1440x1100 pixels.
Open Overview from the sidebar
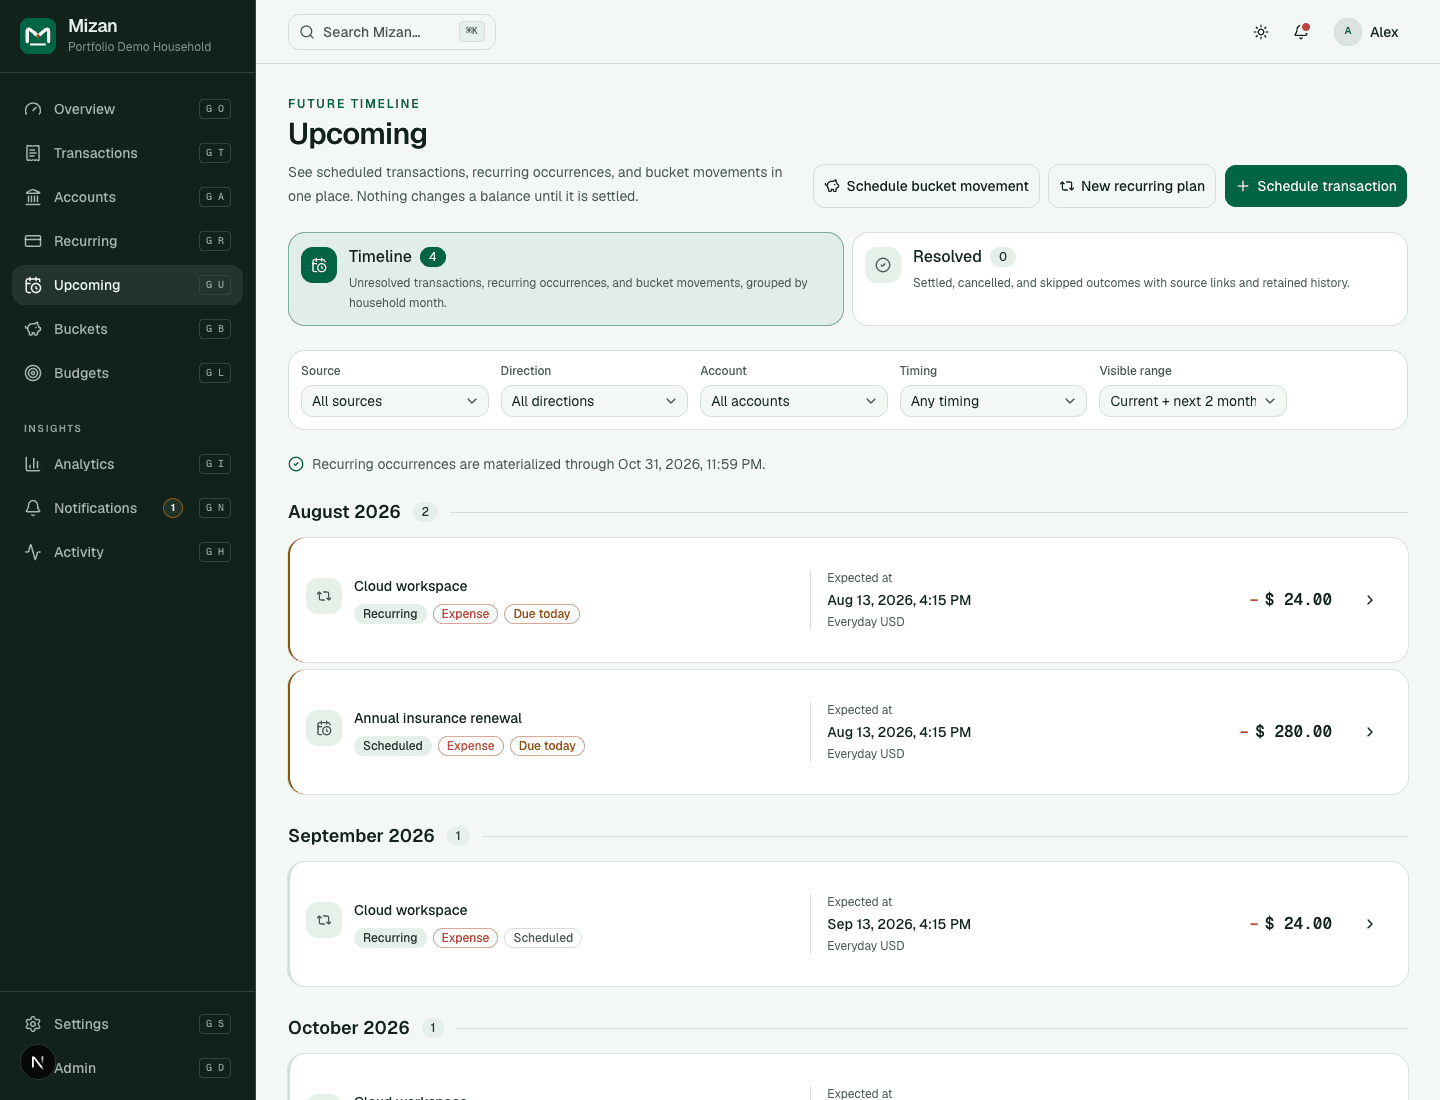click(x=127, y=109)
